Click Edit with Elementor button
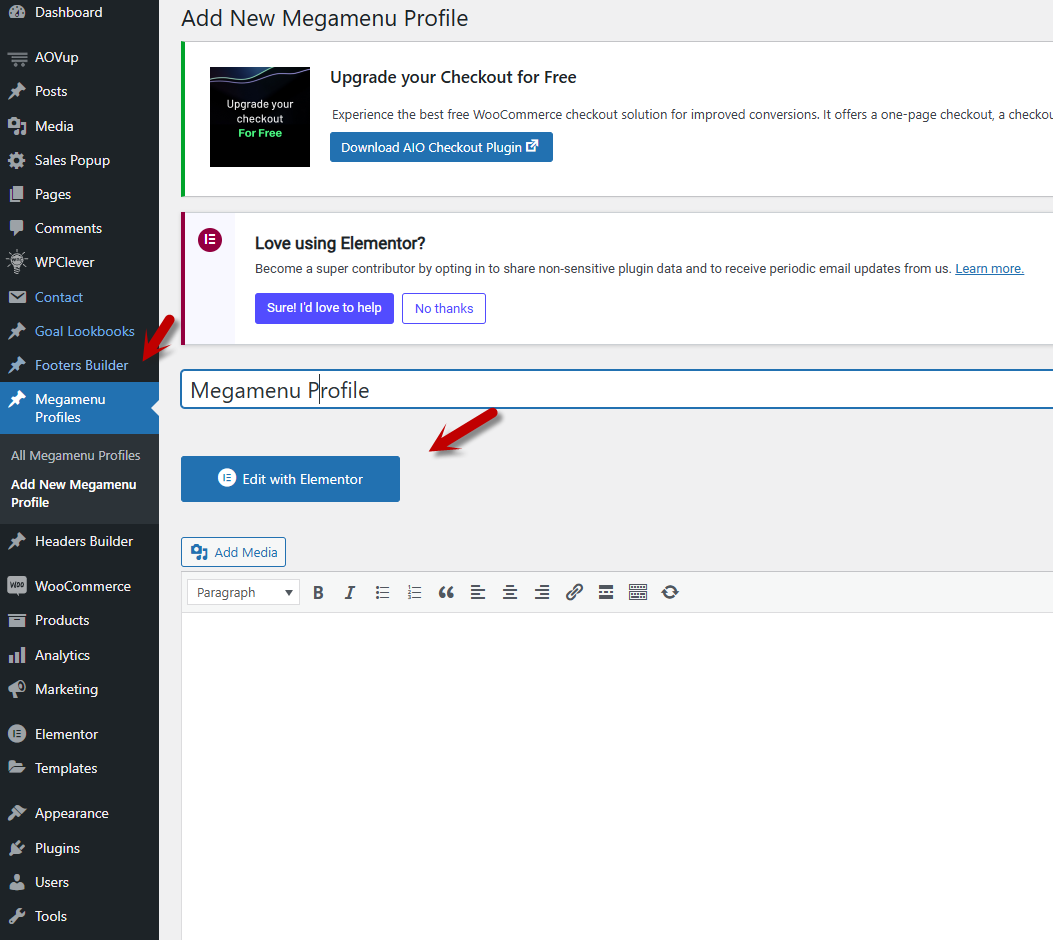 pyautogui.click(x=290, y=479)
